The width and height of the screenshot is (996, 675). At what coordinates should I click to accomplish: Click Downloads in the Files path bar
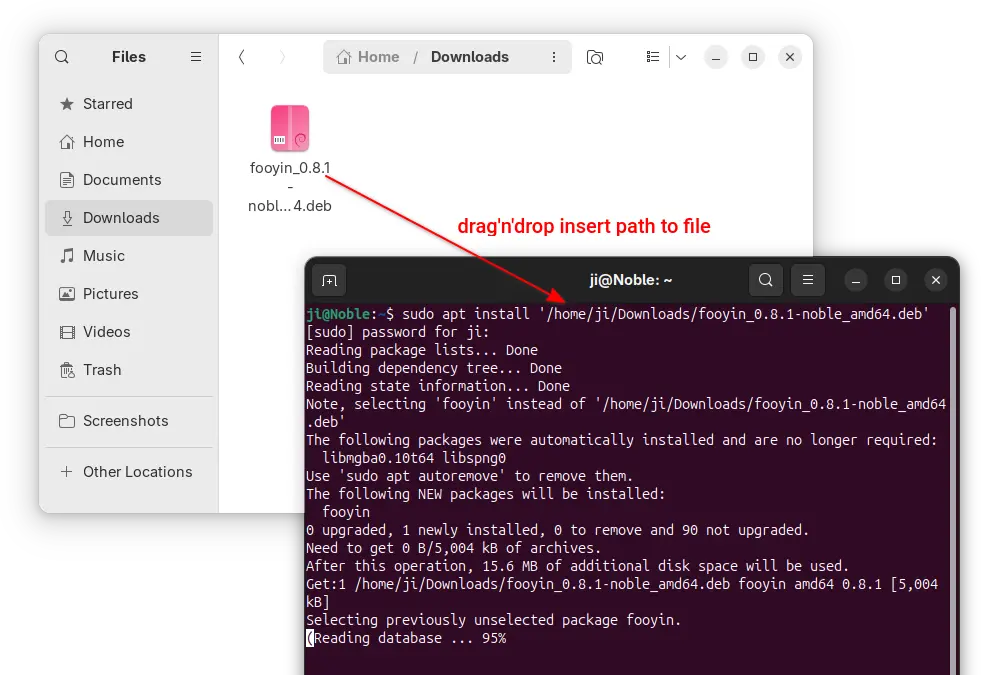pyautogui.click(x=470, y=57)
